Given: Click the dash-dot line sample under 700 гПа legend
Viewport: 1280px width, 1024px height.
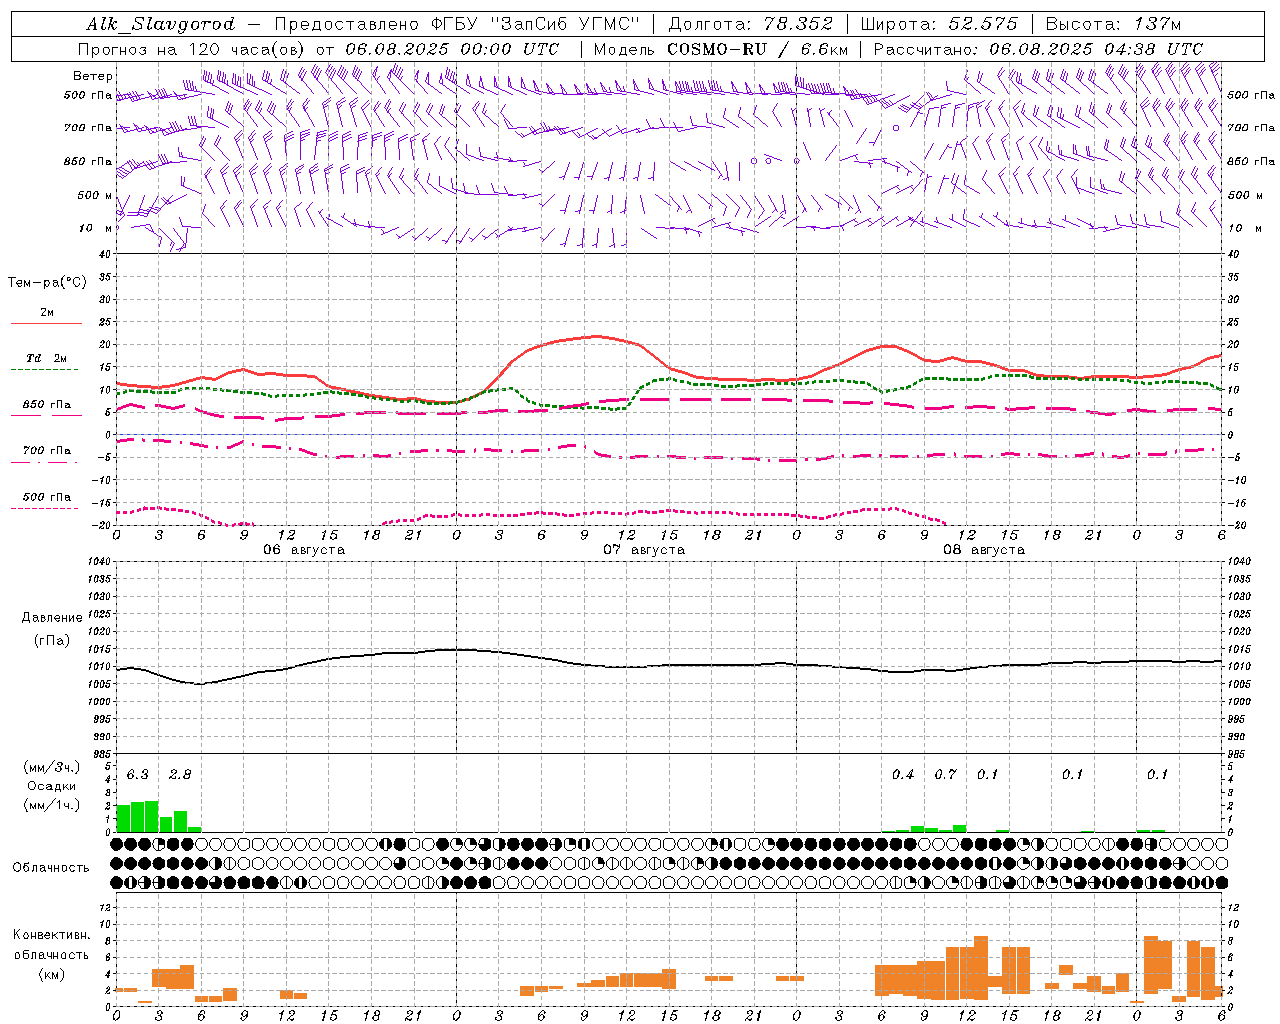Looking at the screenshot, I should (x=46, y=462).
